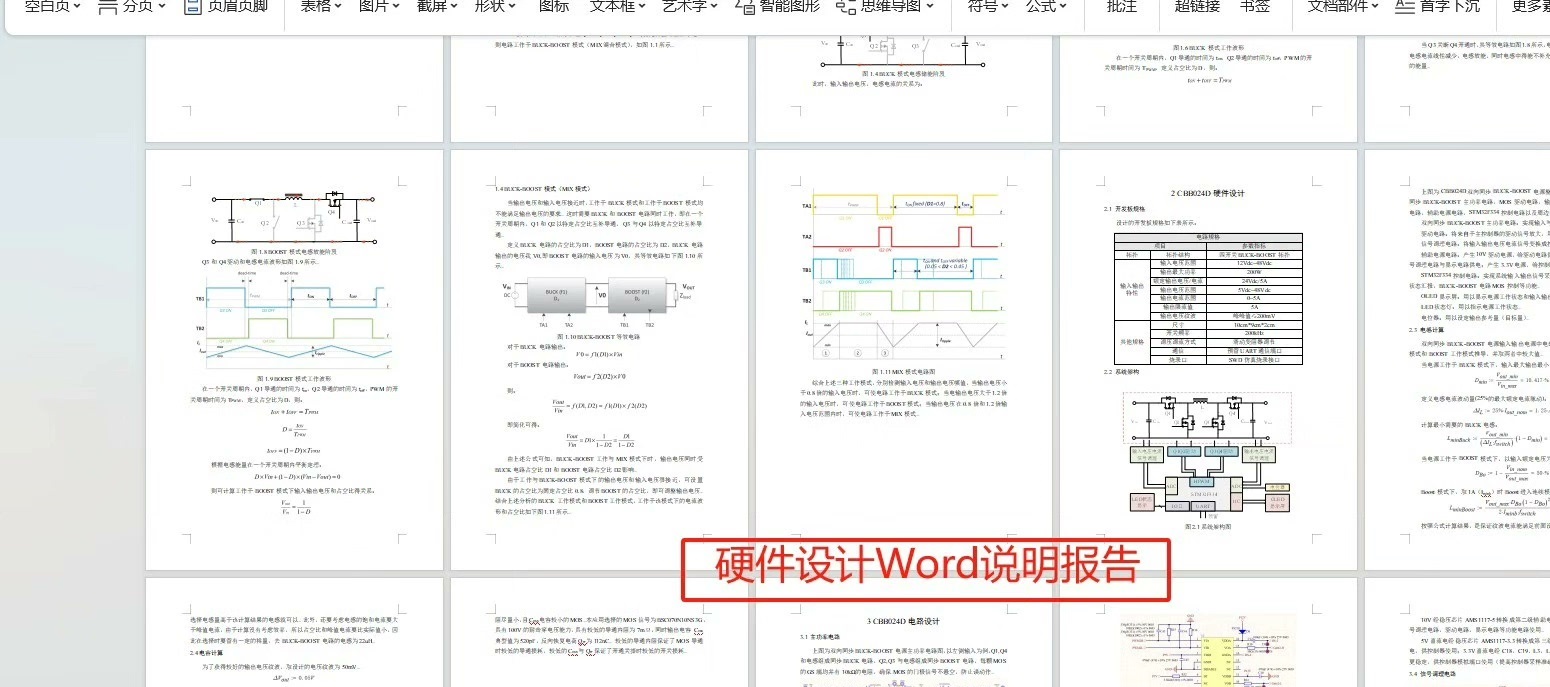The image size is (1550, 687).
Task: Click the caption 图 1.10 BUCK-BOOST 等效电路
Action: click(599, 337)
